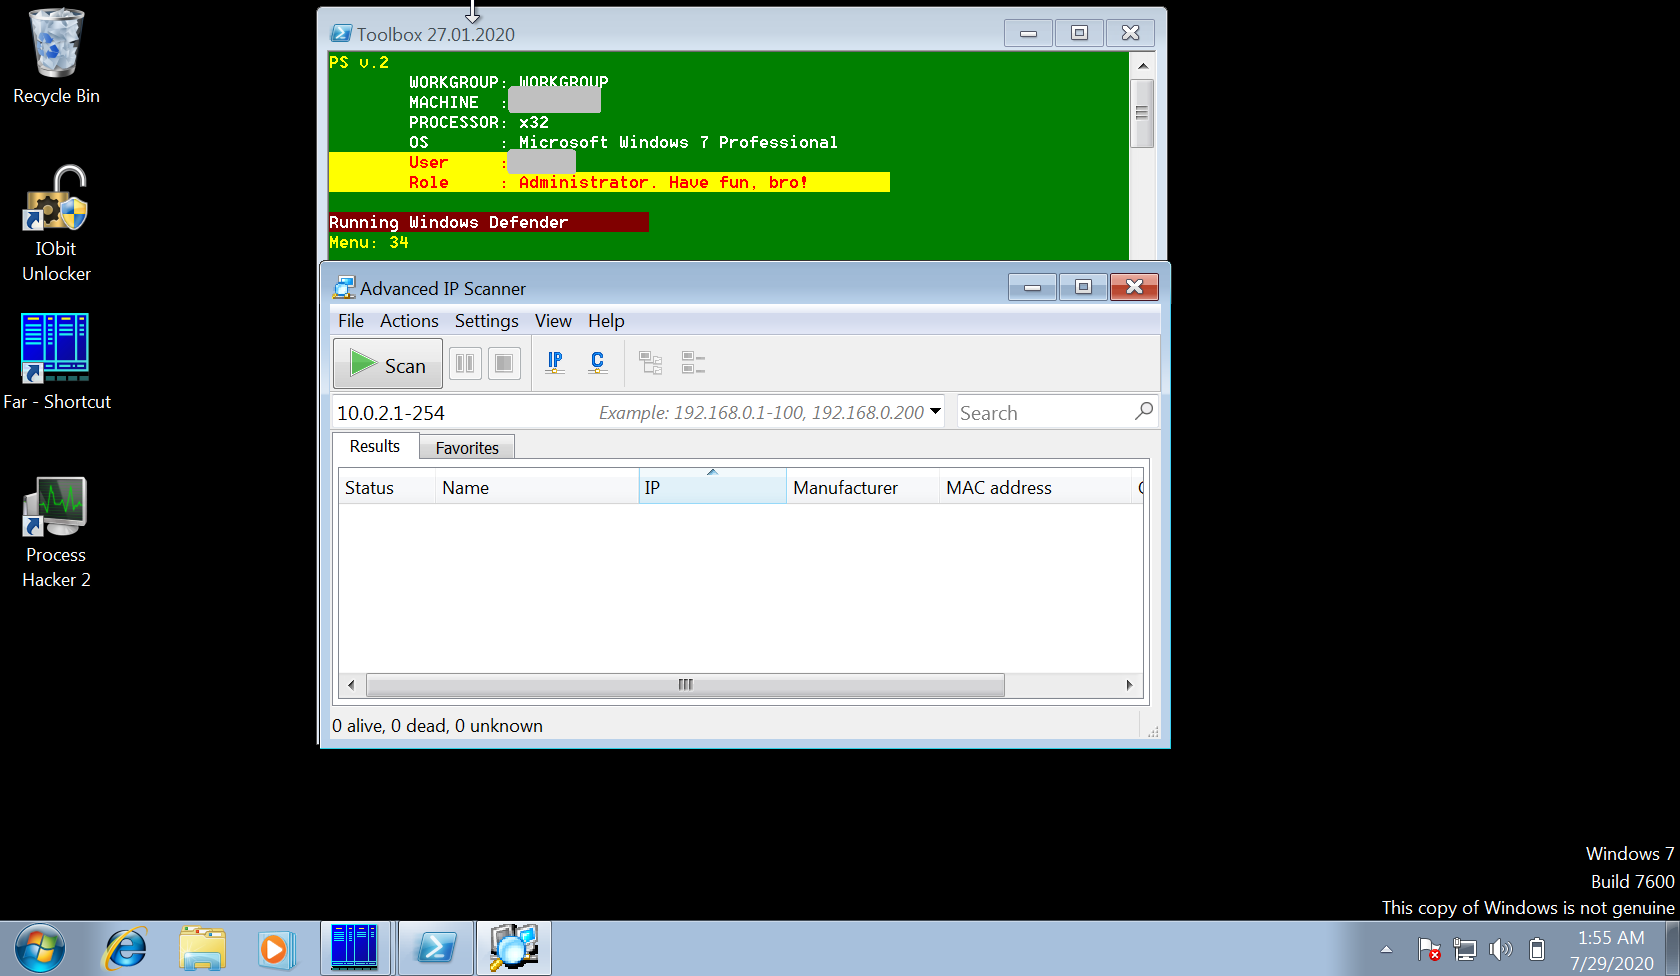
Task: Show hidden system tray icons
Action: click(1386, 949)
